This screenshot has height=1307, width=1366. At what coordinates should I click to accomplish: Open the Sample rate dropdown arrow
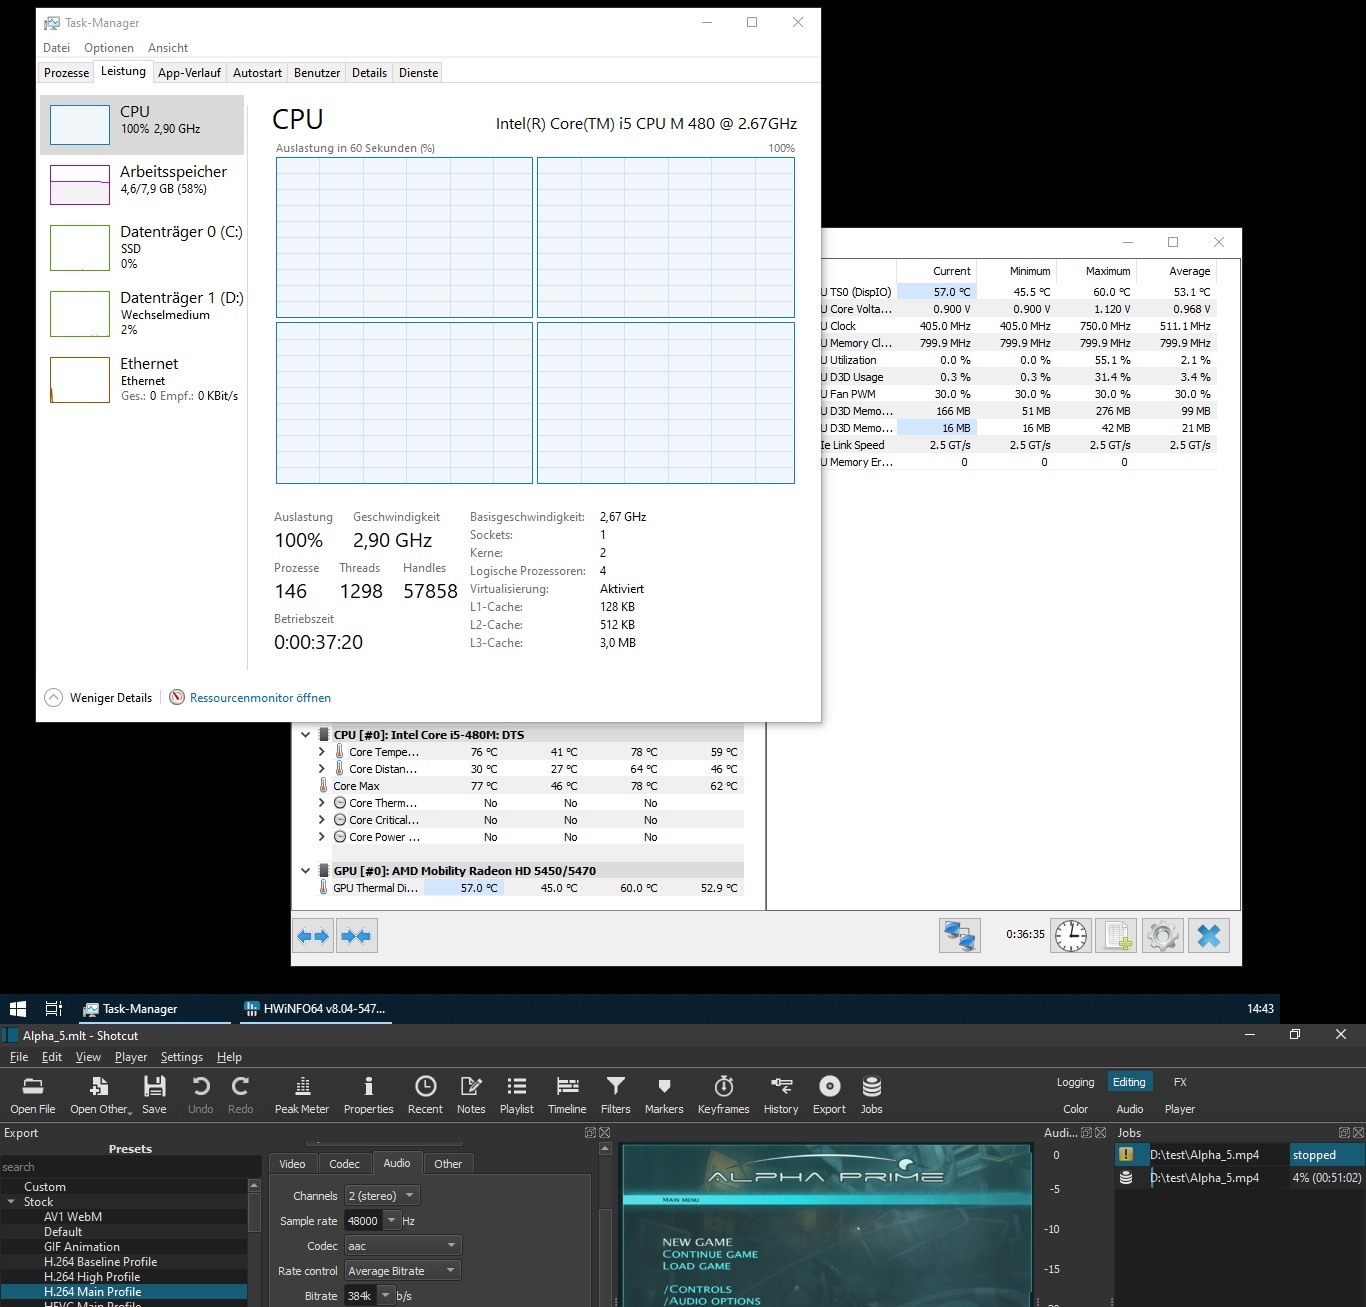coord(391,1221)
